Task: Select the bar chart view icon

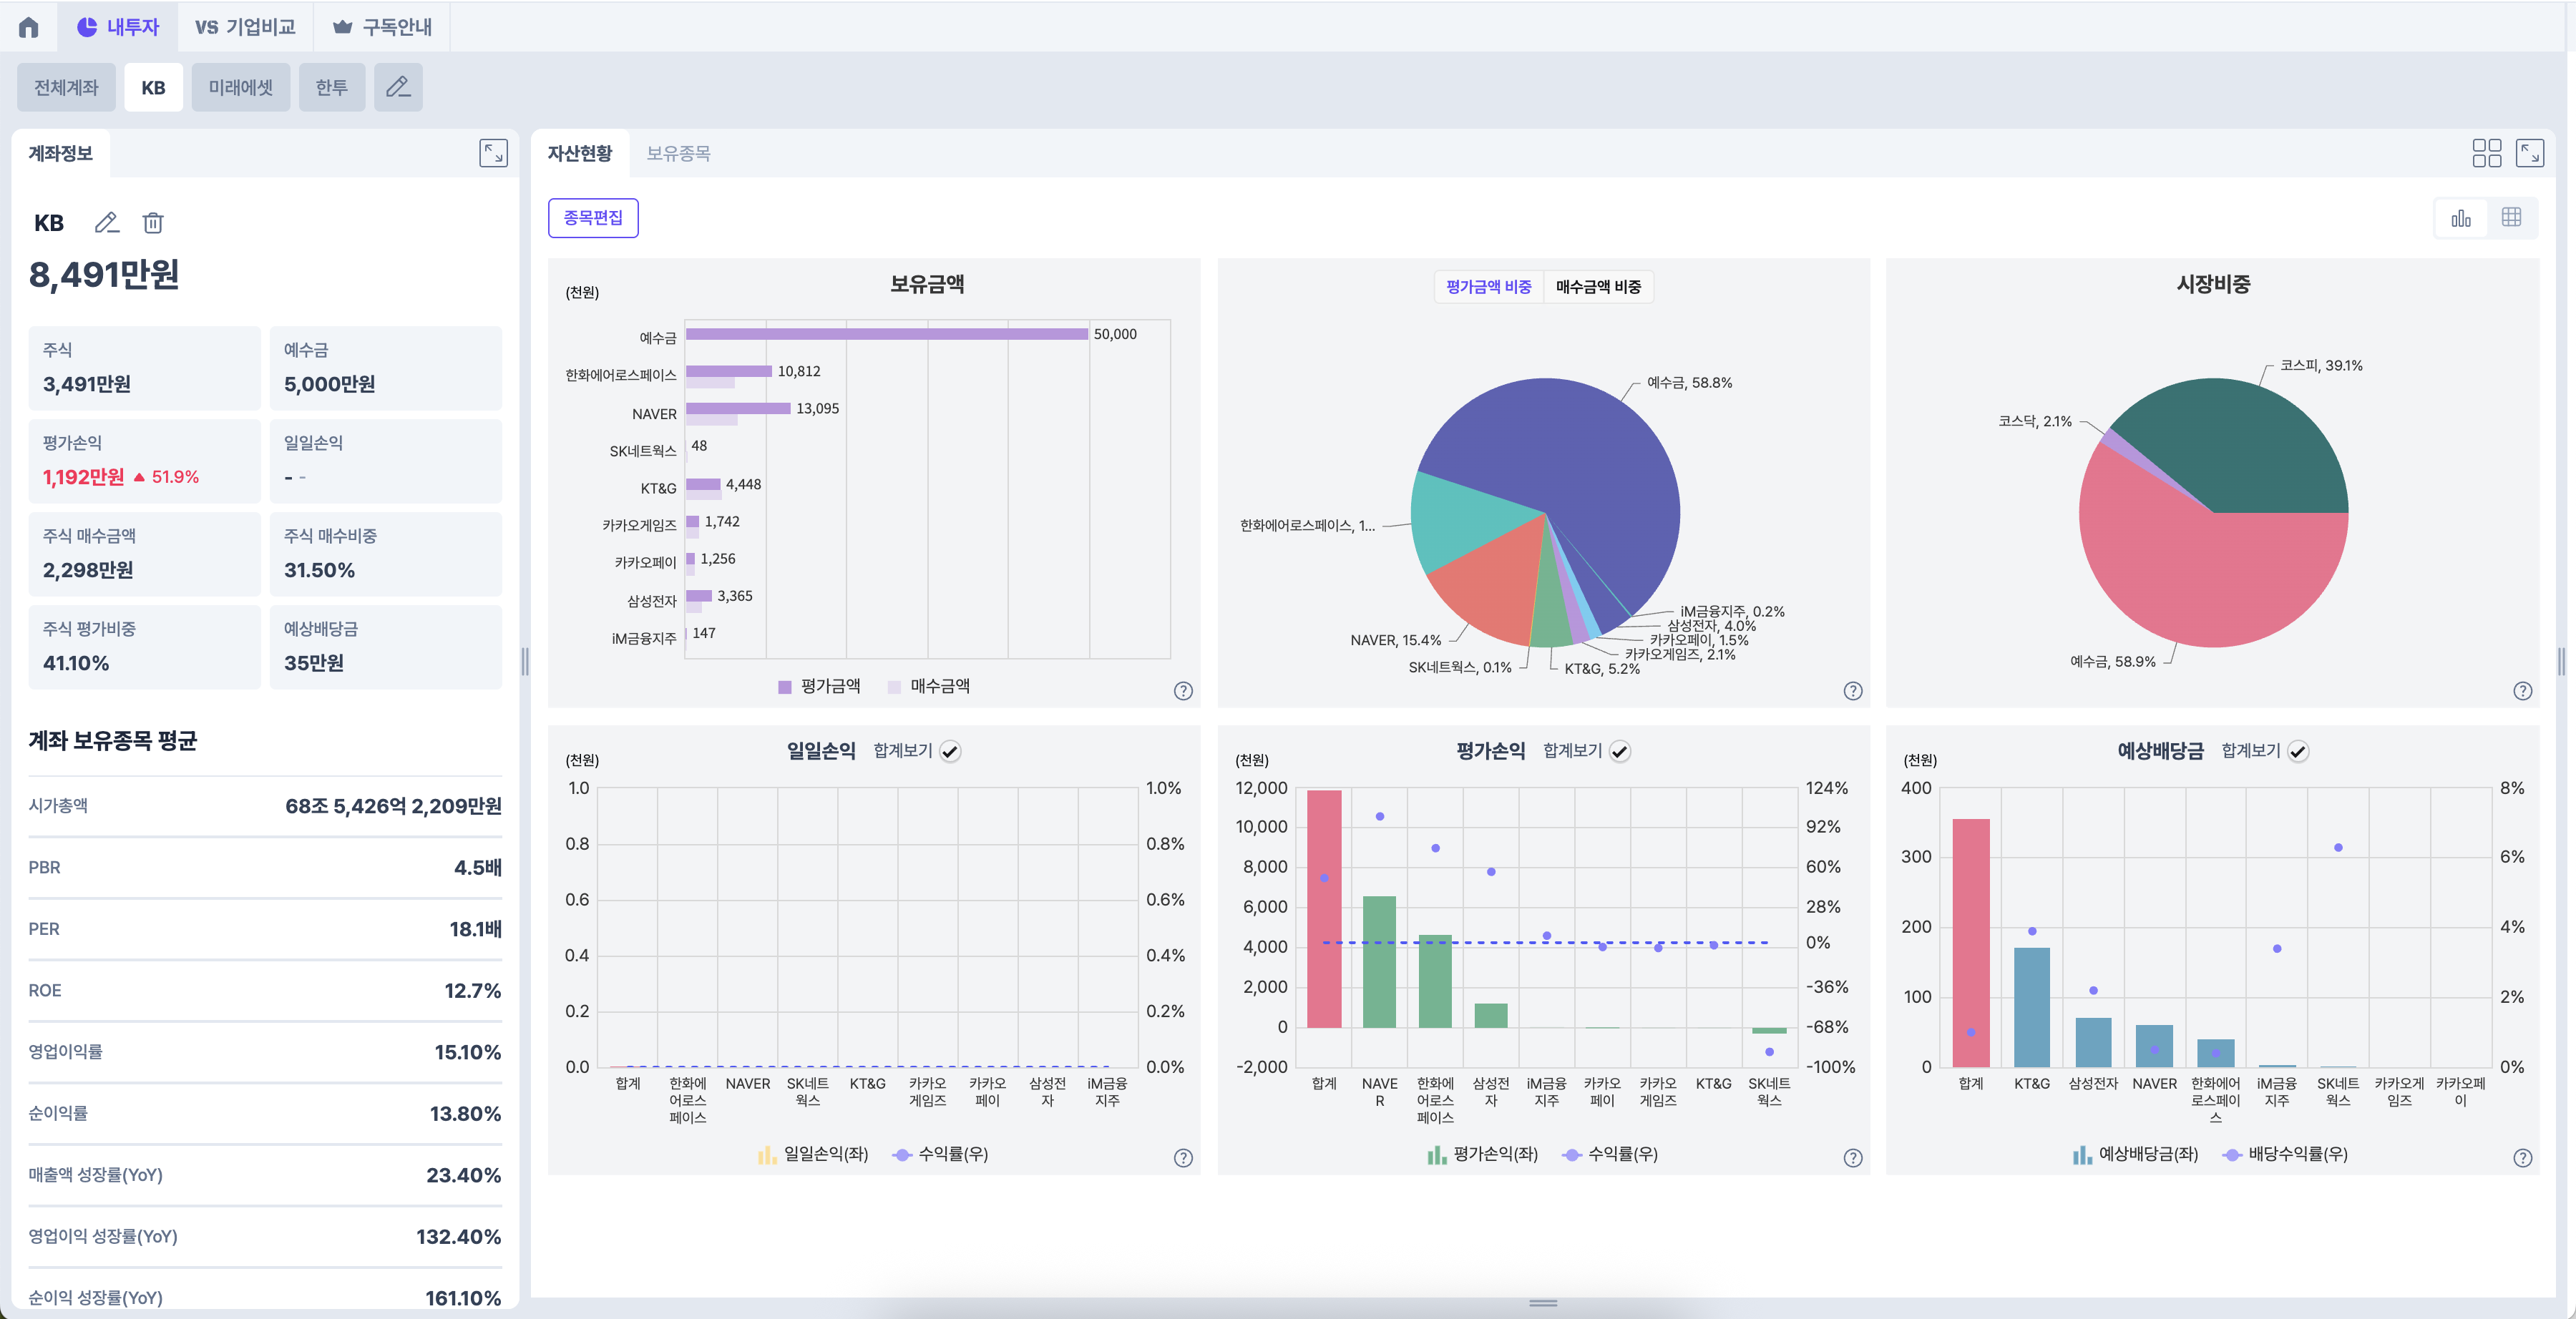Action: (x=2461, y=218)
